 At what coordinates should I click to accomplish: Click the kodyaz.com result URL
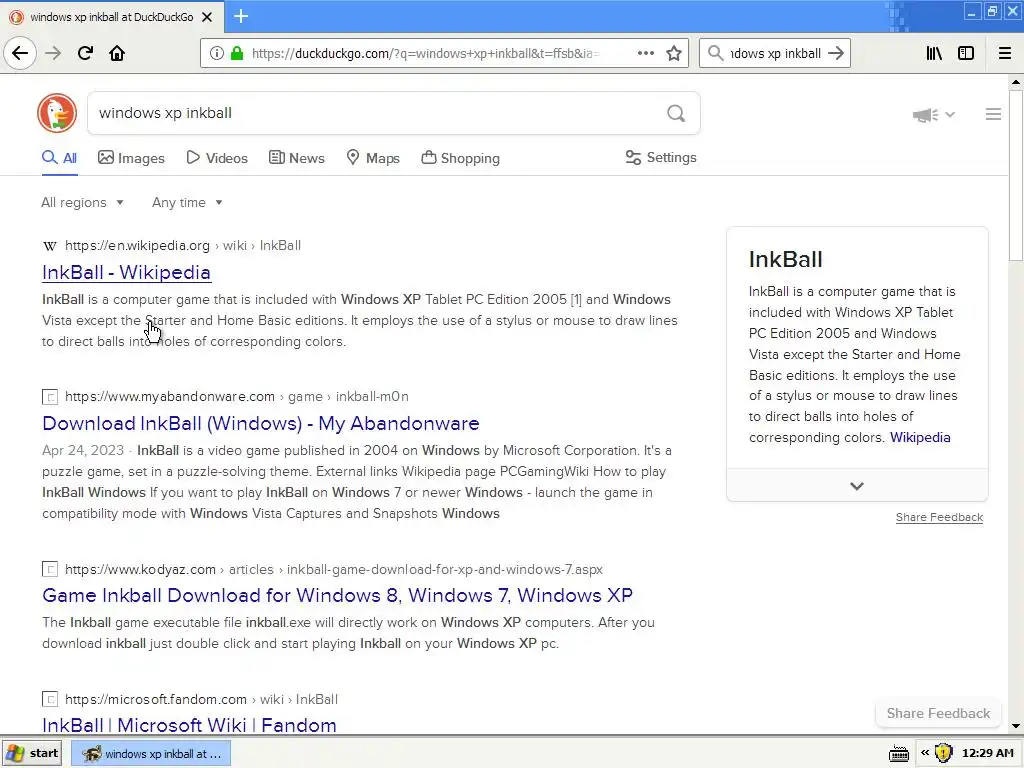click(x=334, y=569)
